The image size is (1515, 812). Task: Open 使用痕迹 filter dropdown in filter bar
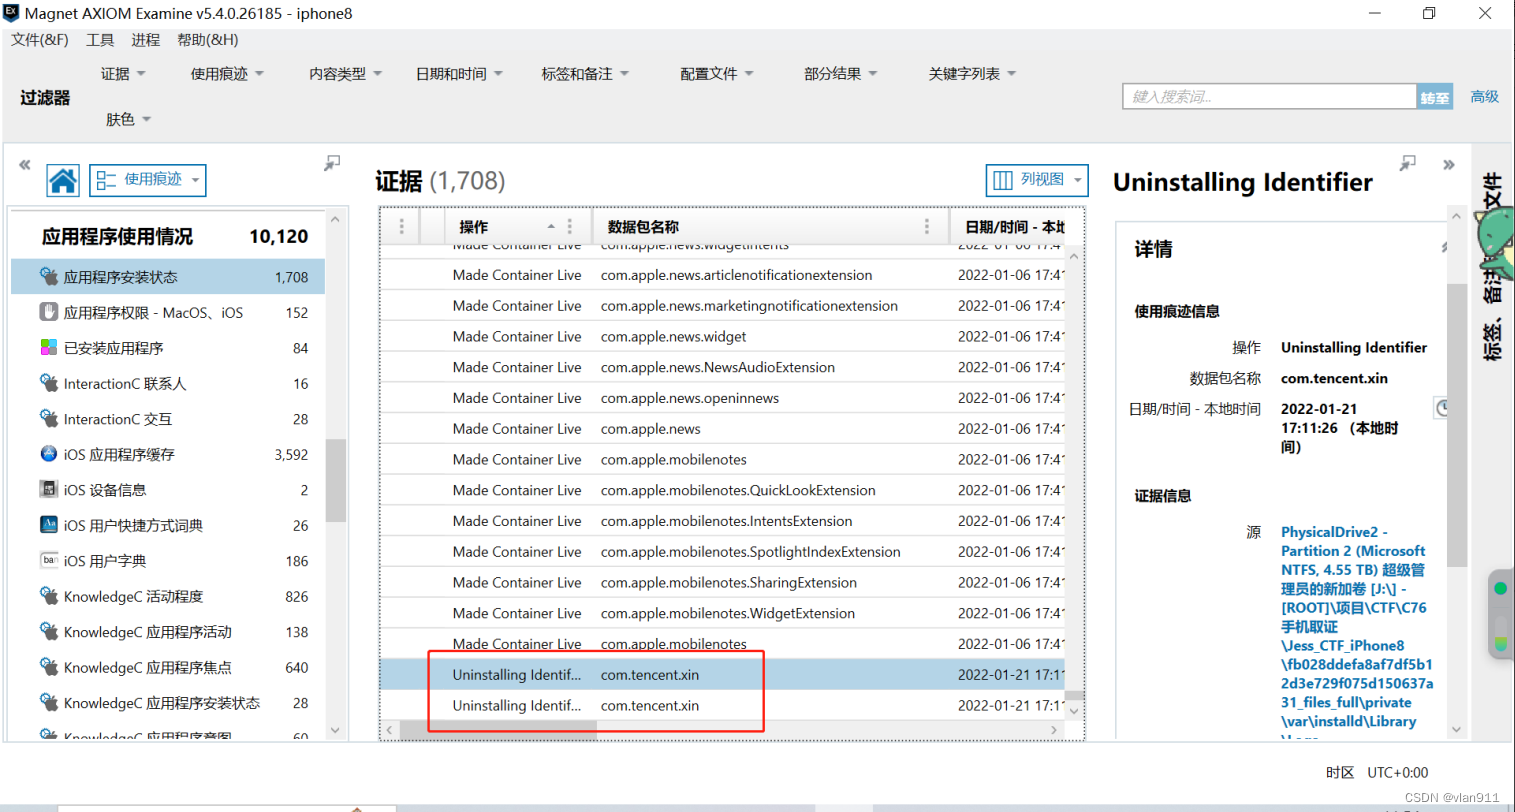click(227, 74)
